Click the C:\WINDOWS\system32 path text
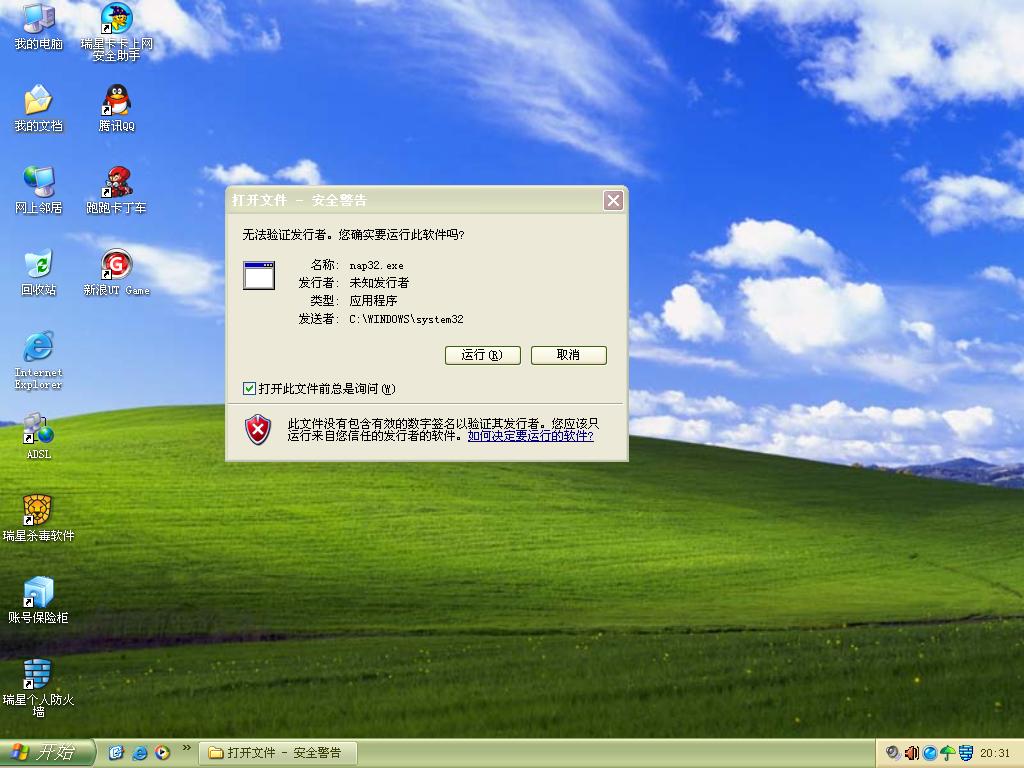This screenshot has height=768, width=1024. tap(406, 319)
